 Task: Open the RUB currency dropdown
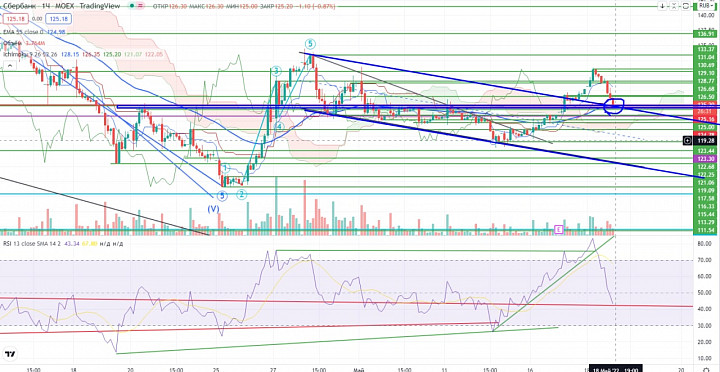point(706,6)
